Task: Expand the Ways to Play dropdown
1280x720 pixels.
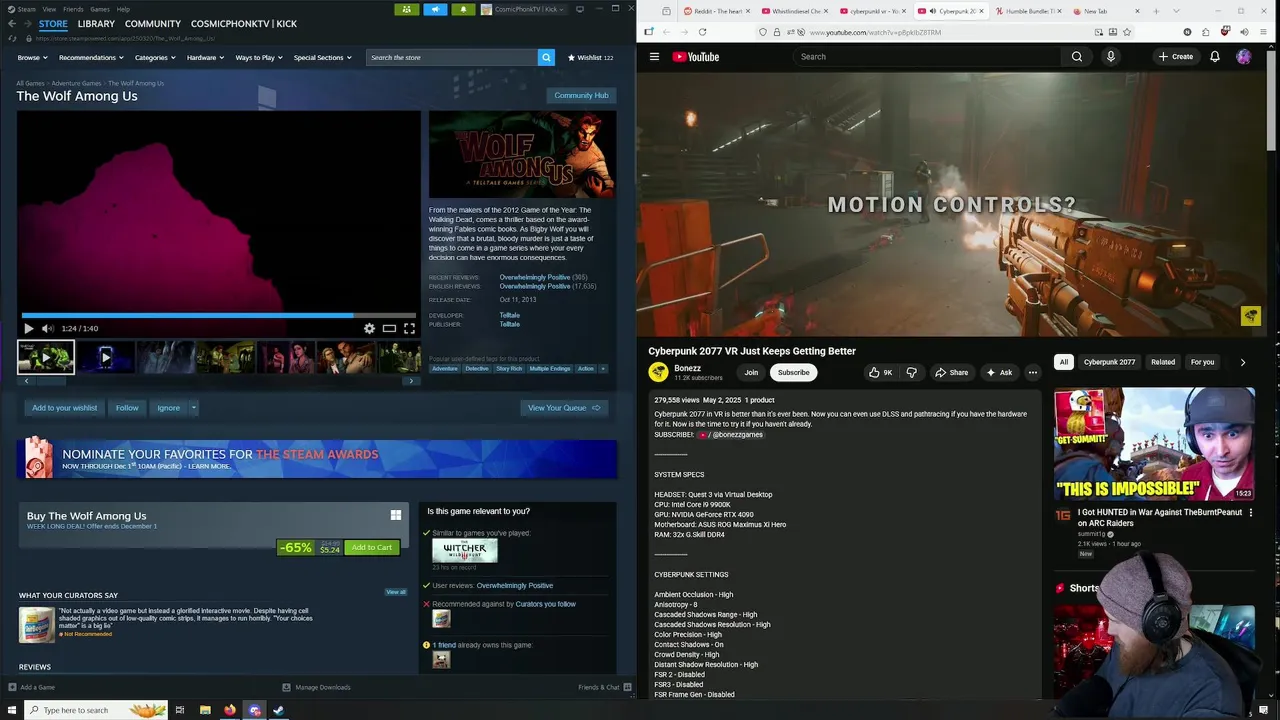Action: coord(259,57)
